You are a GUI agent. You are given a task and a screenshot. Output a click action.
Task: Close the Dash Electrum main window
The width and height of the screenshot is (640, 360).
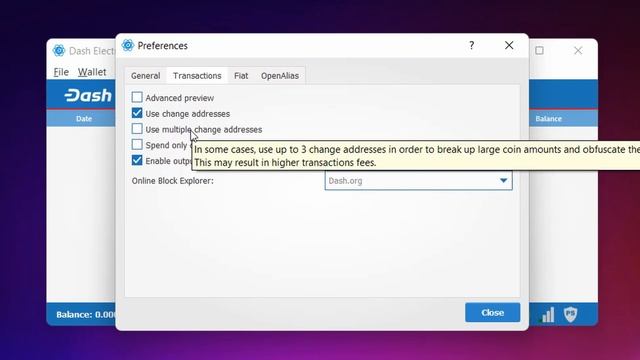(578, 51)
